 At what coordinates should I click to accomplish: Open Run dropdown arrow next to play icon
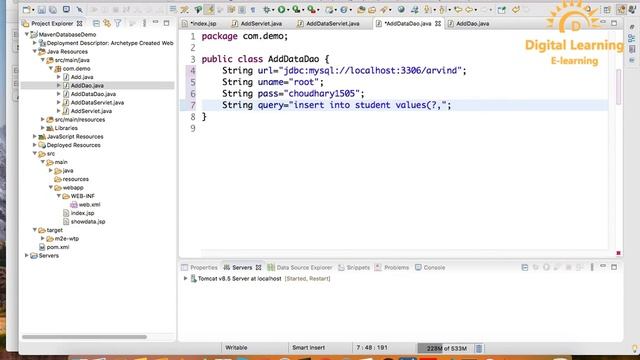click(288, 10)
